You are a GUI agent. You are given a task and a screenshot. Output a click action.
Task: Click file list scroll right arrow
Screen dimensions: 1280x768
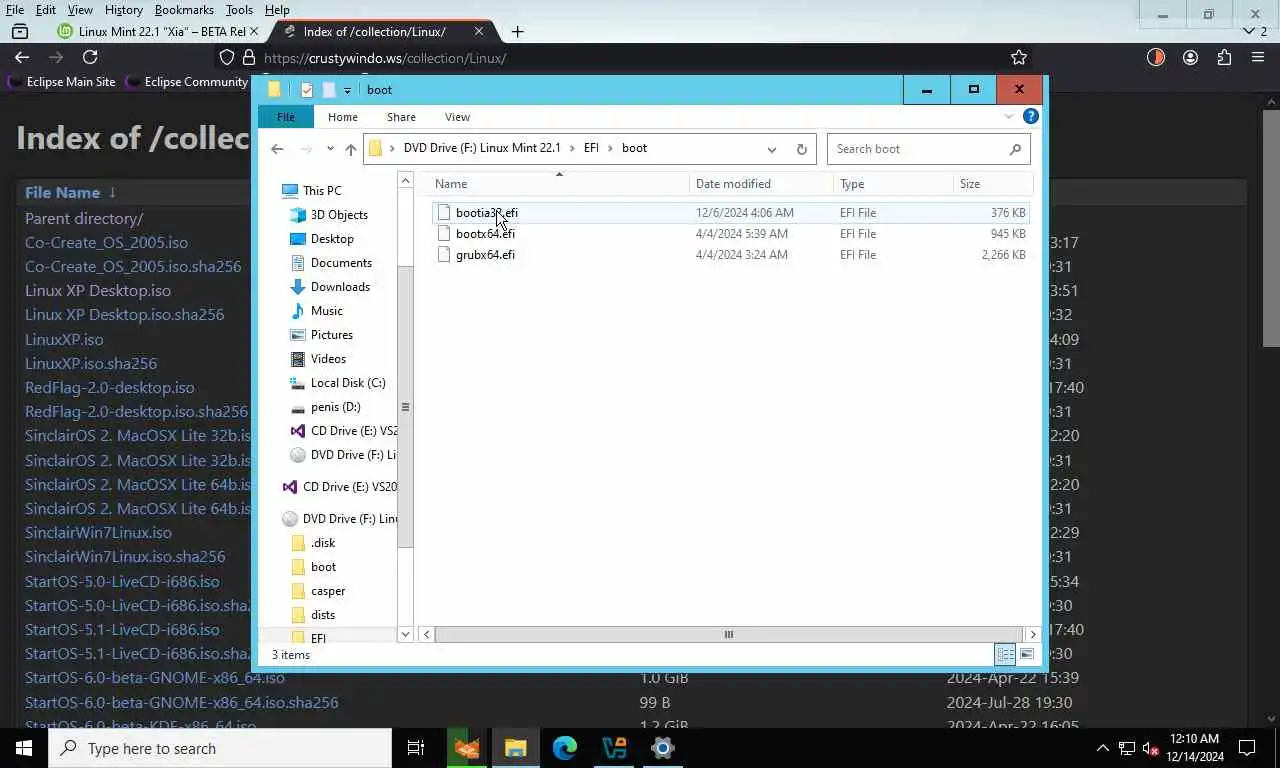click(x=1033, y=634)
